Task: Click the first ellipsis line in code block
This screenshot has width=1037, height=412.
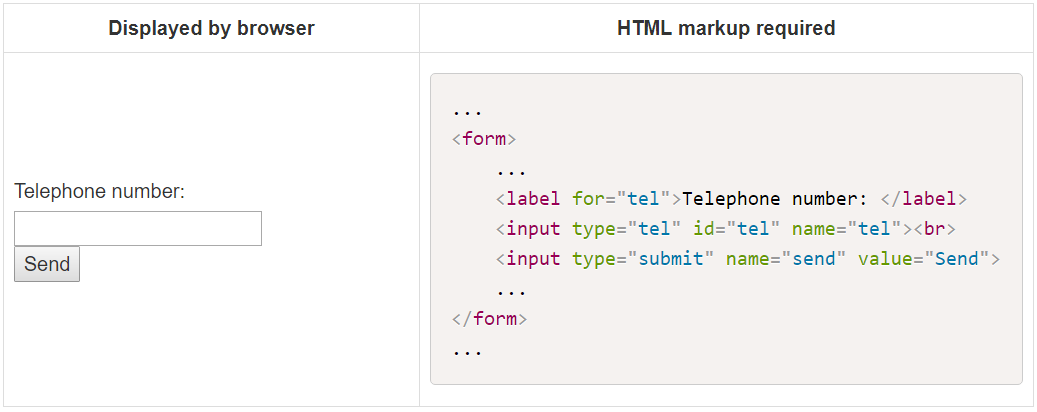Action: point(468,111)
